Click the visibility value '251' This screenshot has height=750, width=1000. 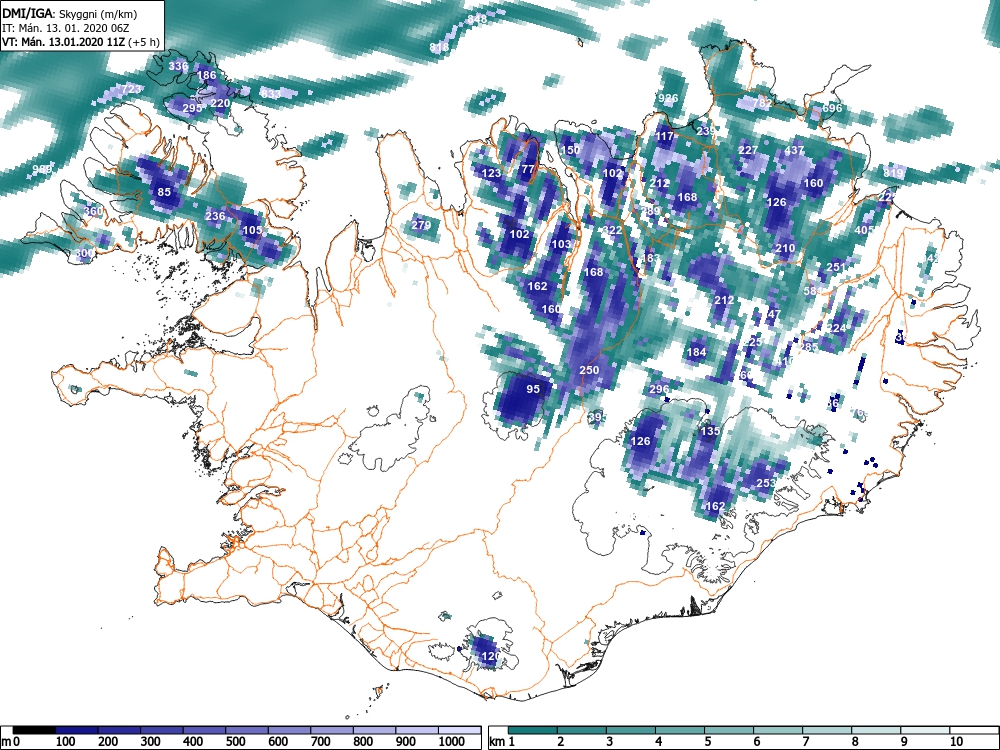click(835, 267)
